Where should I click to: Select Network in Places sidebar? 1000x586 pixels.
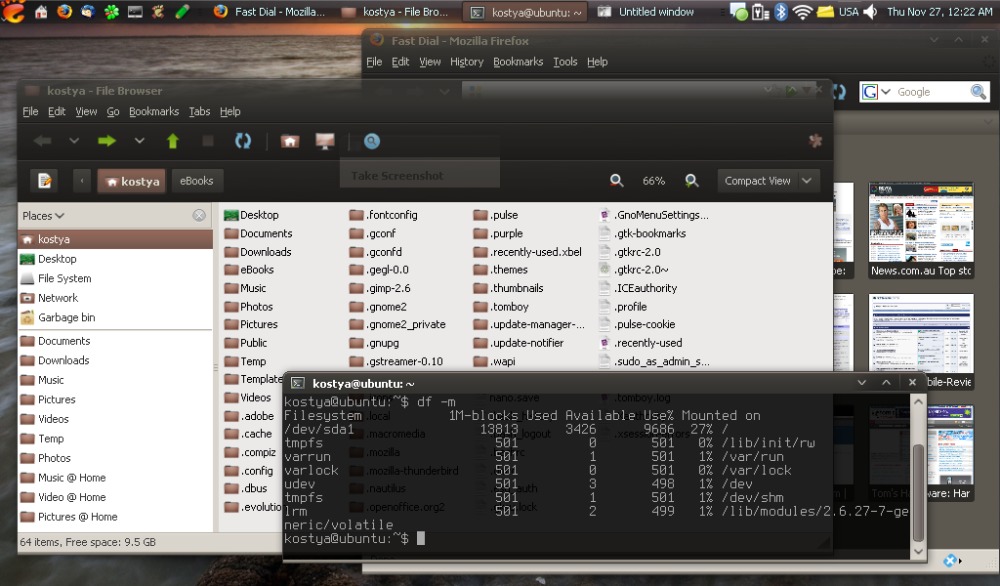(115, 298)
